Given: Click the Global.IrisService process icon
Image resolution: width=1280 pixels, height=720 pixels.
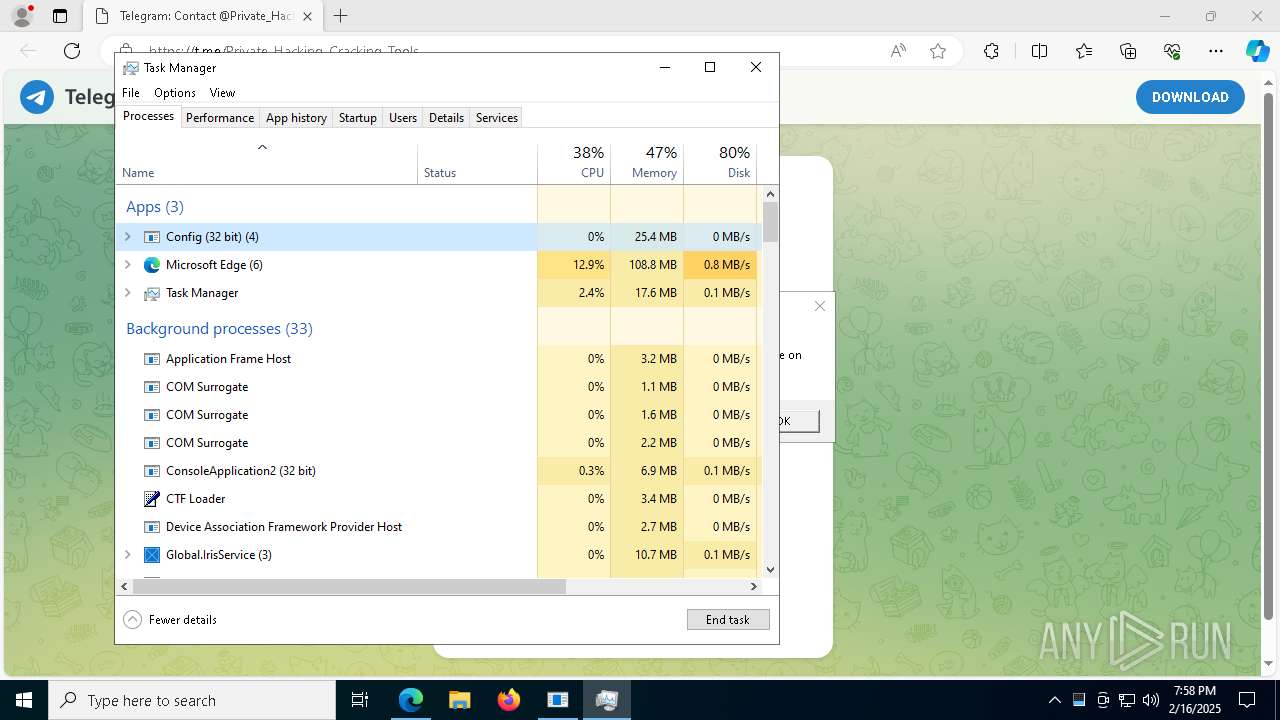Looking at the screenshot, I should [x=152, y=555].
